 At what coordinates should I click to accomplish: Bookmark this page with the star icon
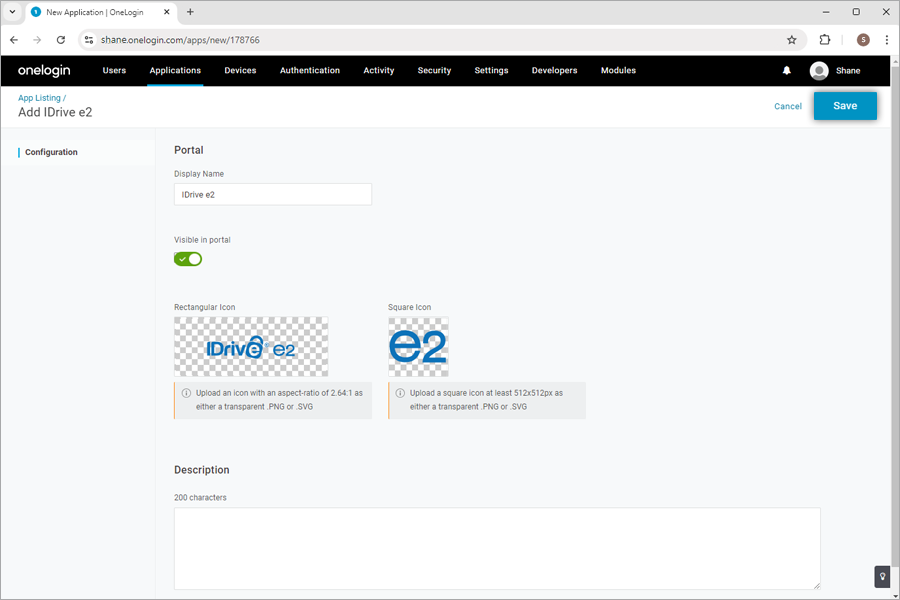792,40
